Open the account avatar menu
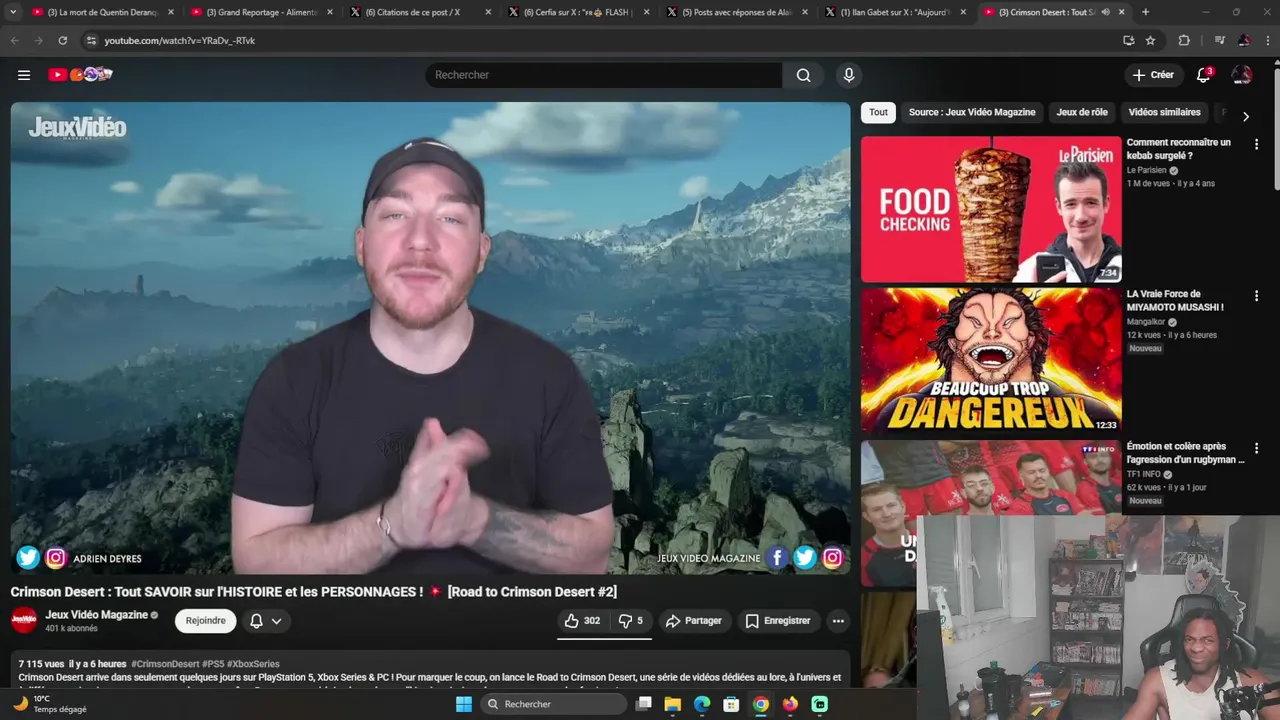1280x720 pixels. click(x=1242, y=75)
